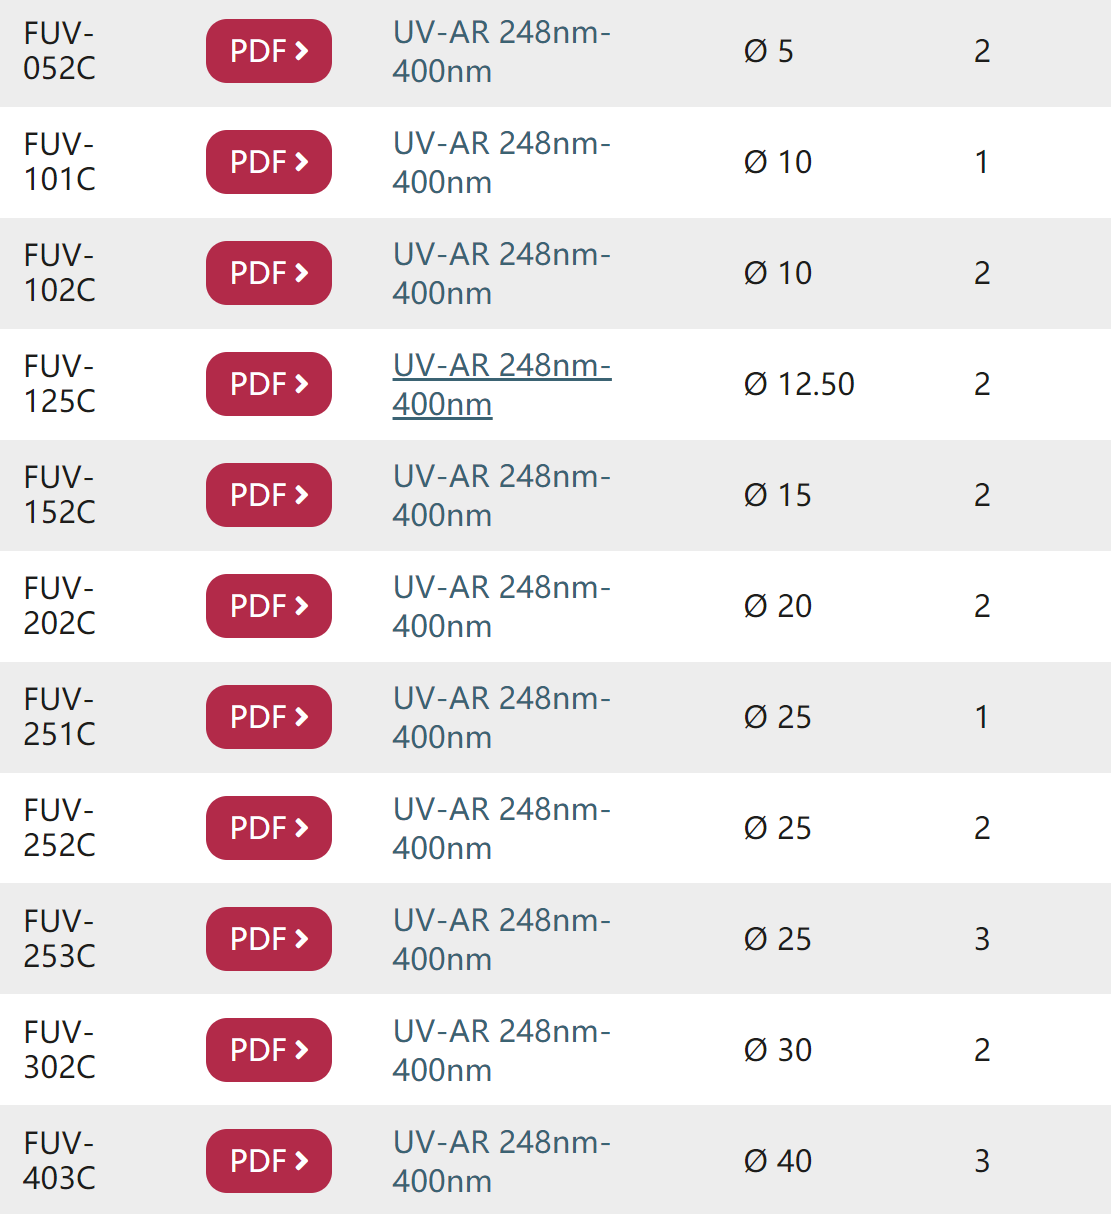Open the UV-AR coating link for FUV-403C
Screen dimensions: 1111x1214
(x=501, y=1161)
